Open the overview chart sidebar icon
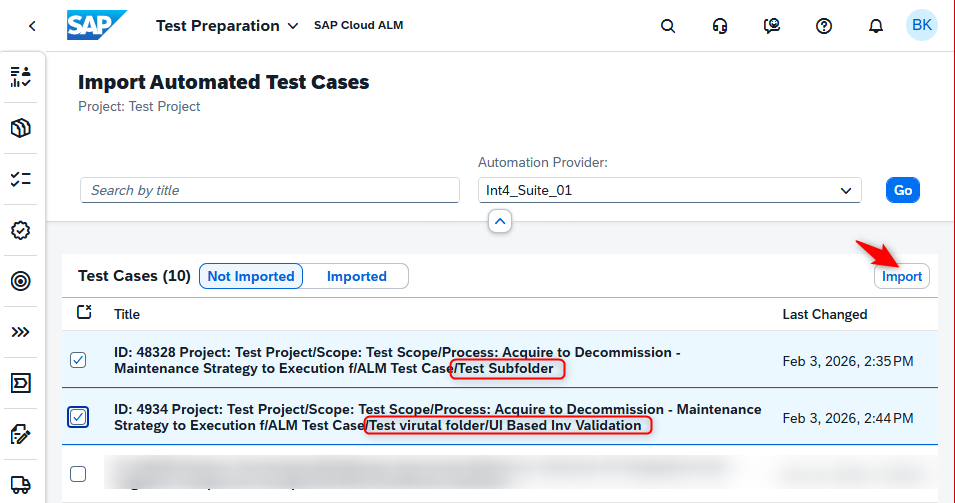955x503 pixels. (x=21, y=77)
